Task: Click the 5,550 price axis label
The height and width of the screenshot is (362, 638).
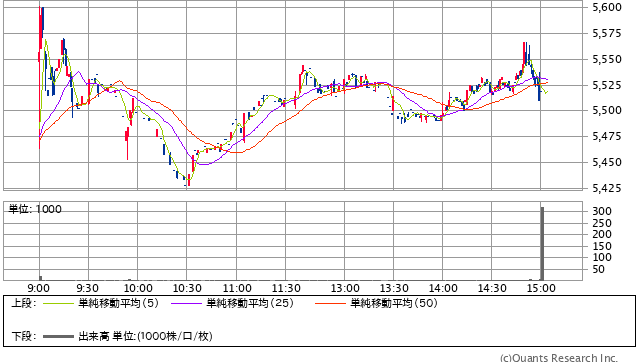Action: click(607, 59)
